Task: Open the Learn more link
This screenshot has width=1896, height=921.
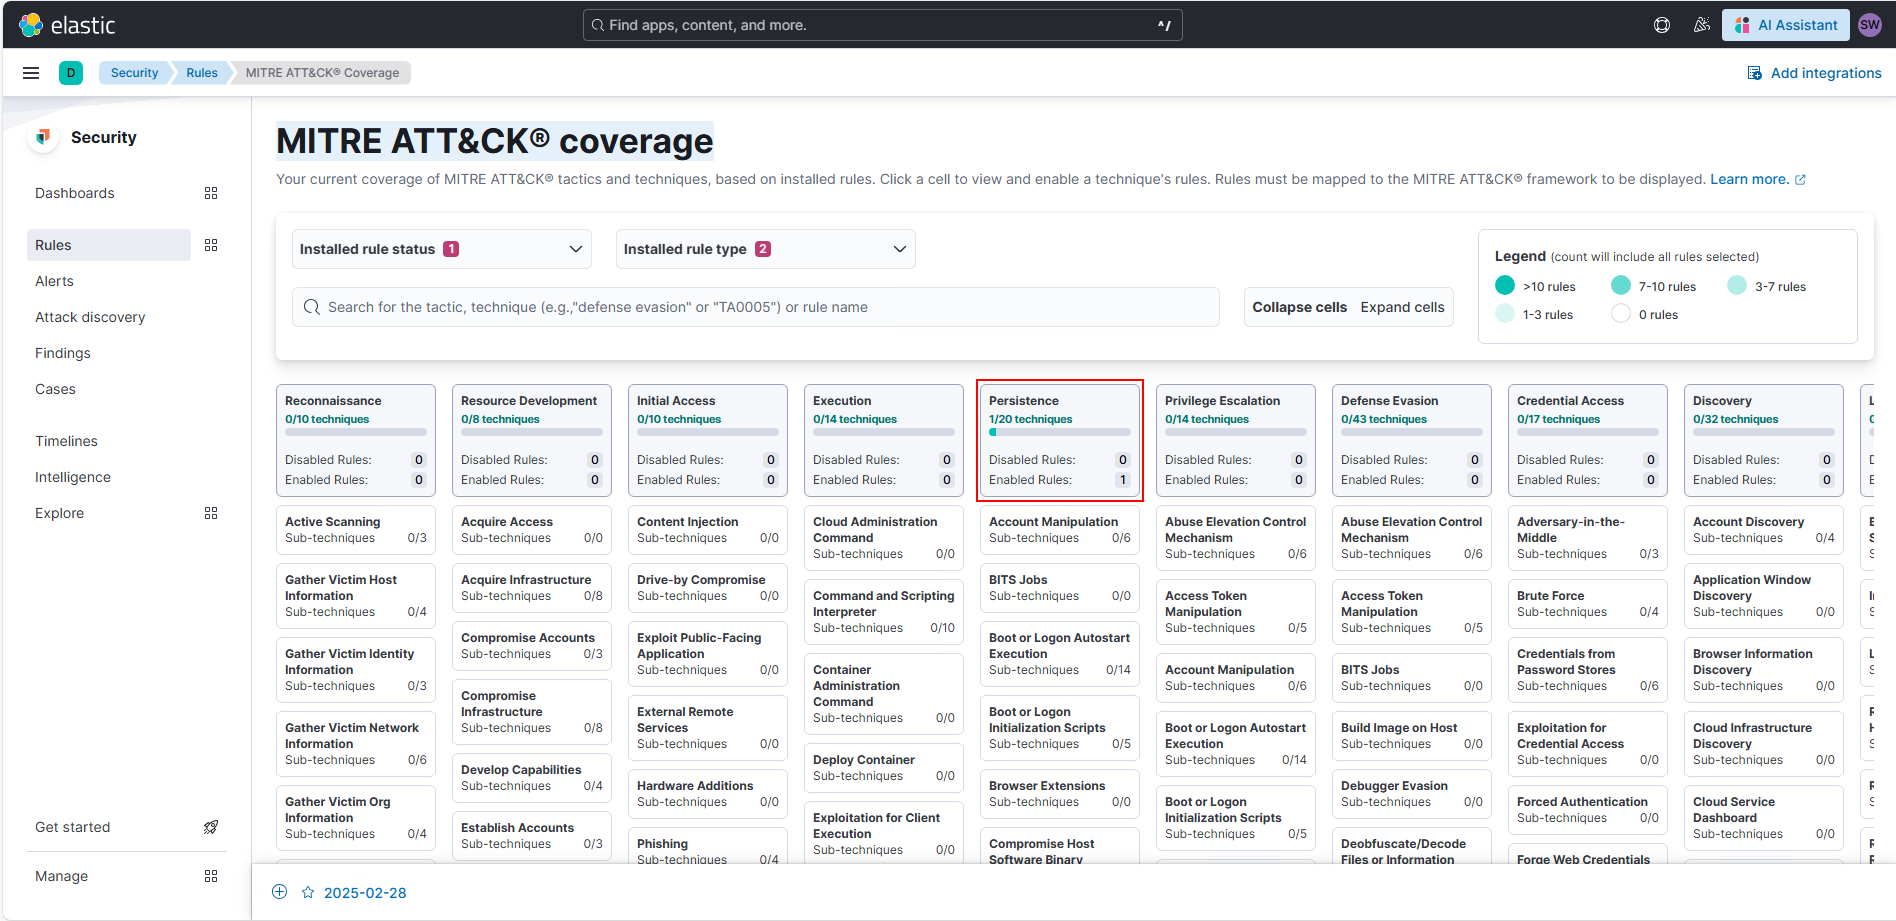Action: click(1757, 179)
